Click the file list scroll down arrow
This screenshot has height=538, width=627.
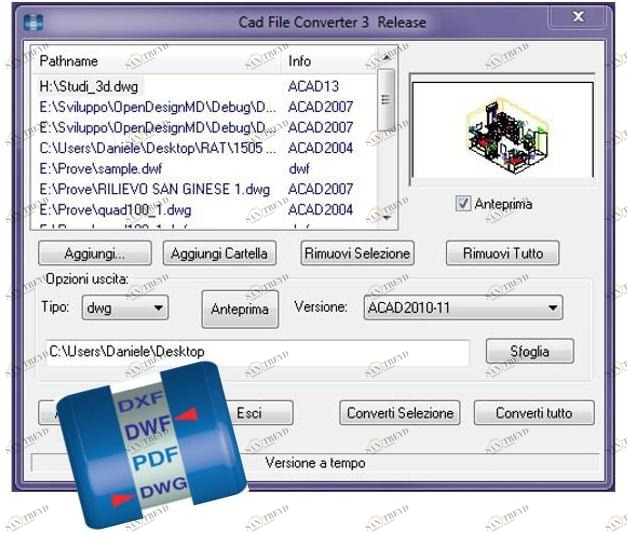coord(386,218)
